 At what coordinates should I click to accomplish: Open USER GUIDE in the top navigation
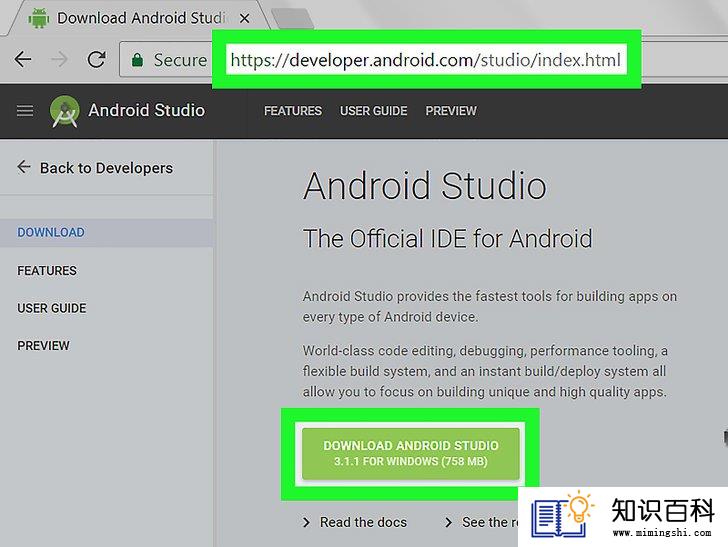[x=374, y=111]
